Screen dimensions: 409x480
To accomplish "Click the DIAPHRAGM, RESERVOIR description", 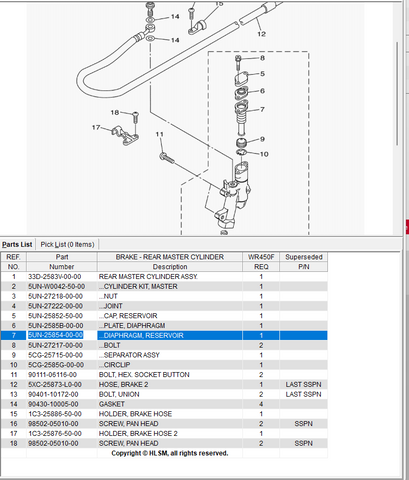I will (141, 335).
